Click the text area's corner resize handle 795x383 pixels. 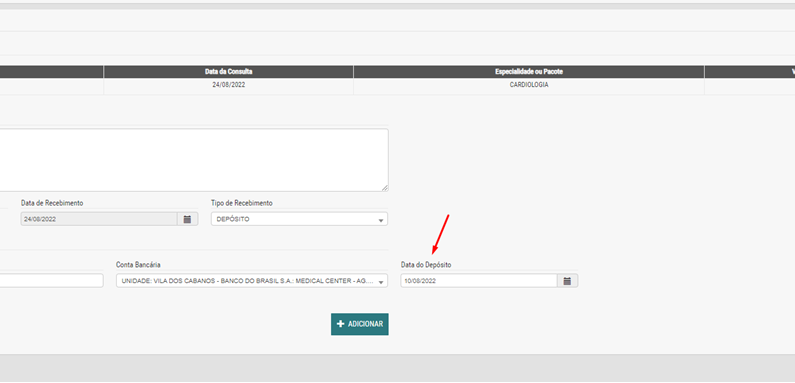[x=385, y=188]
